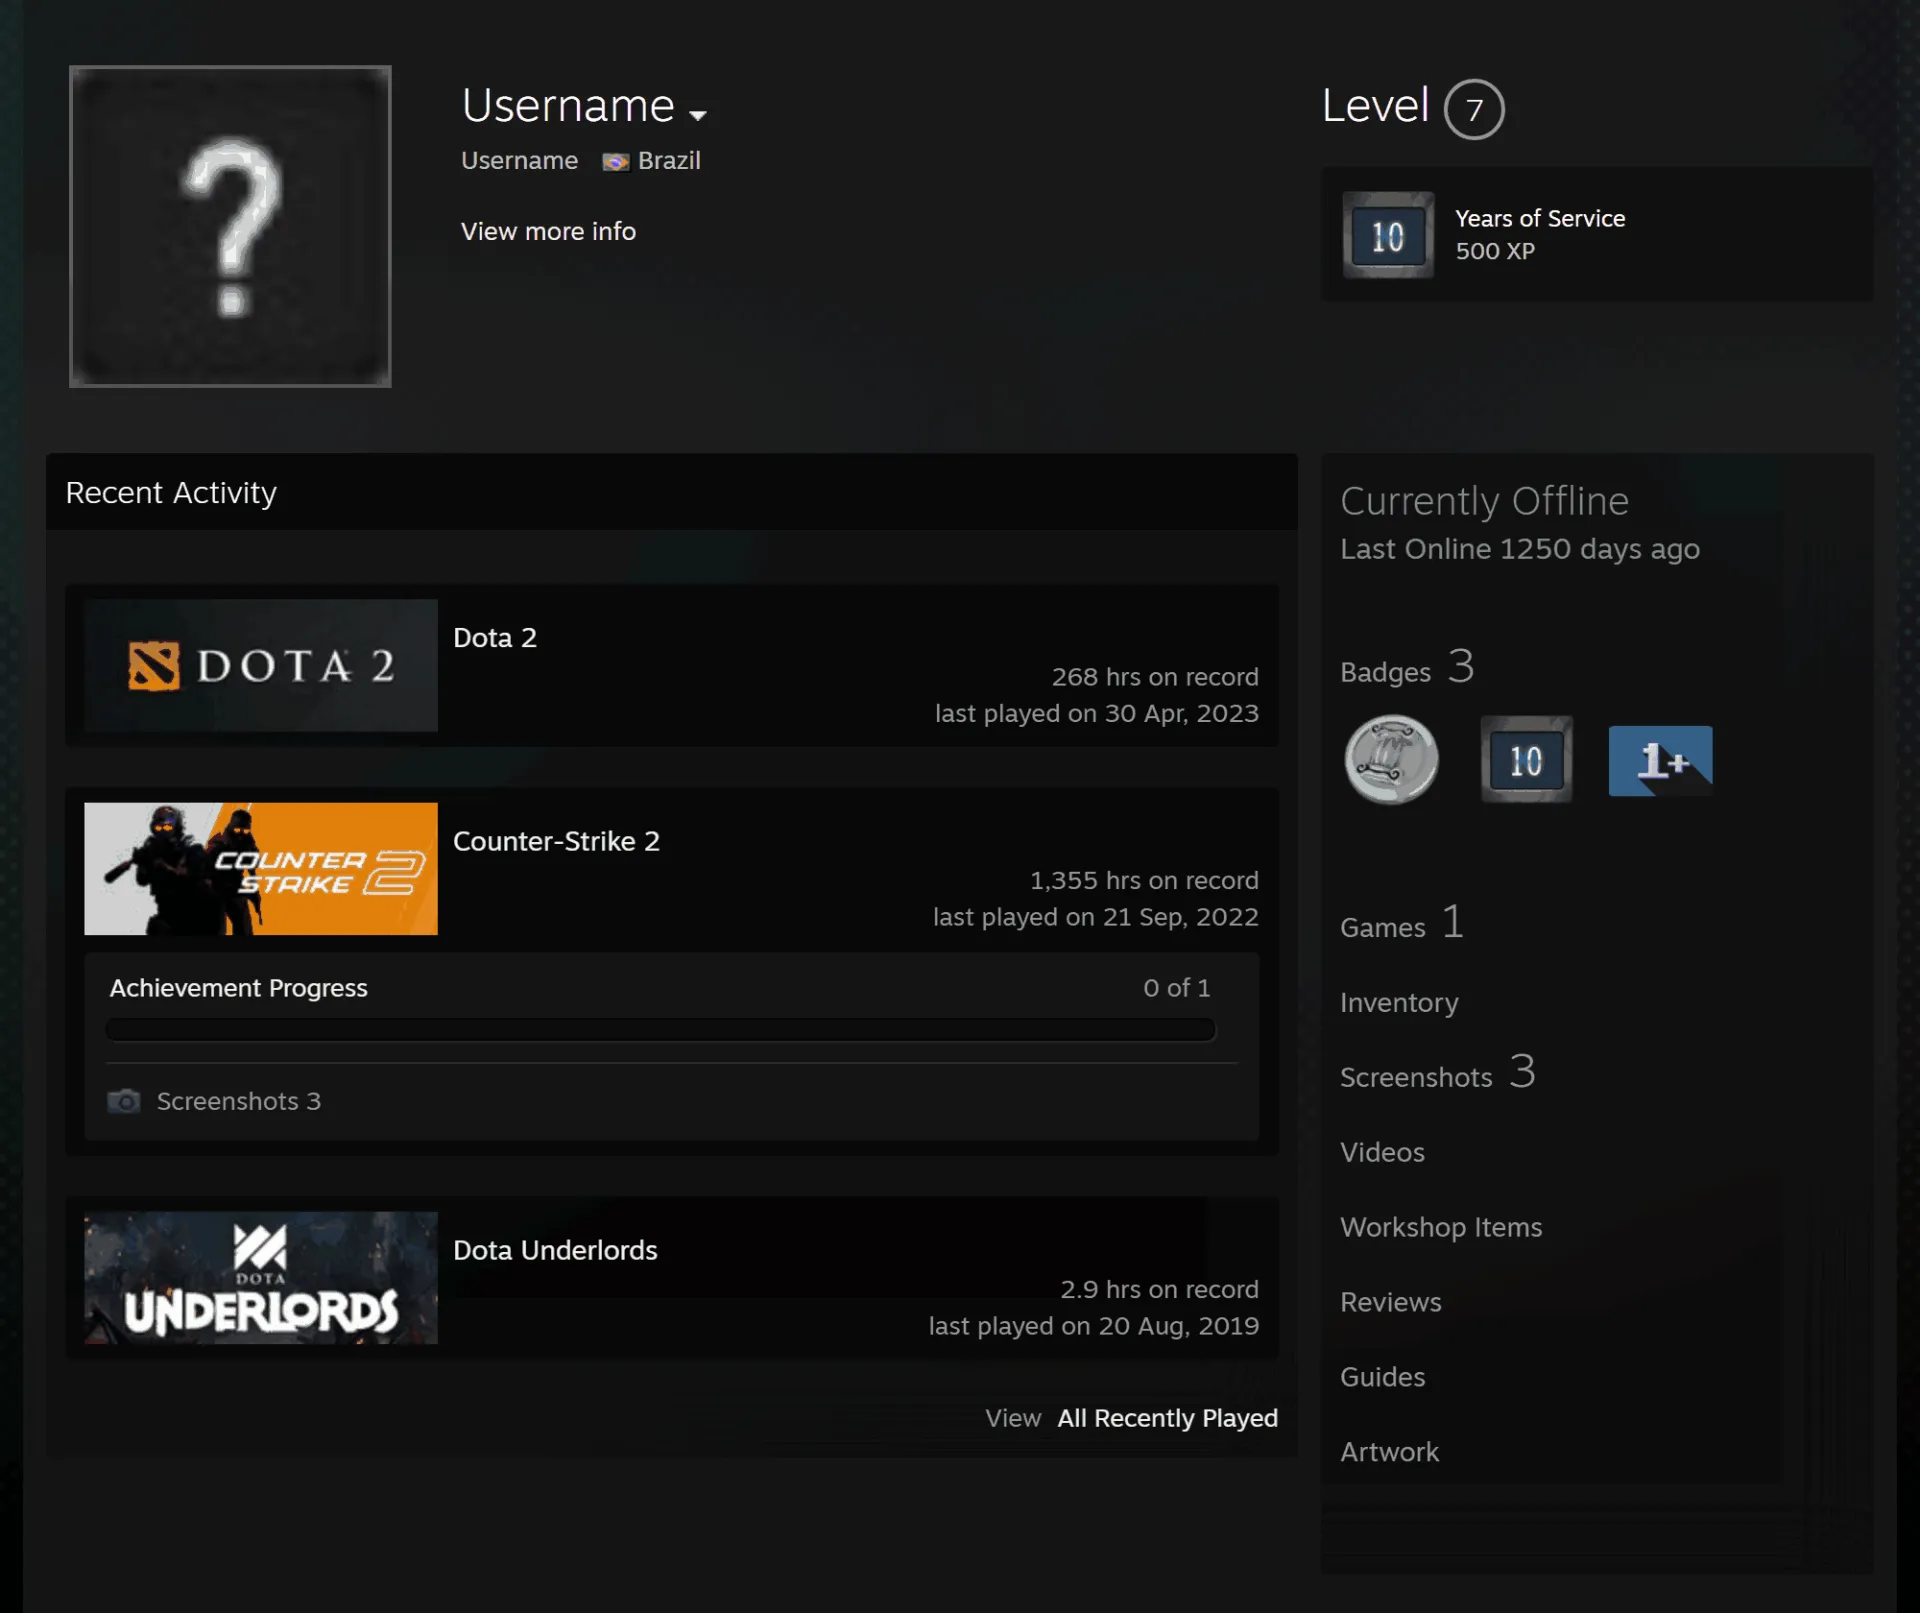Click the '500 XP' text
The height and width of the screenshot is (1613, 1920).
coord(1495,251)
